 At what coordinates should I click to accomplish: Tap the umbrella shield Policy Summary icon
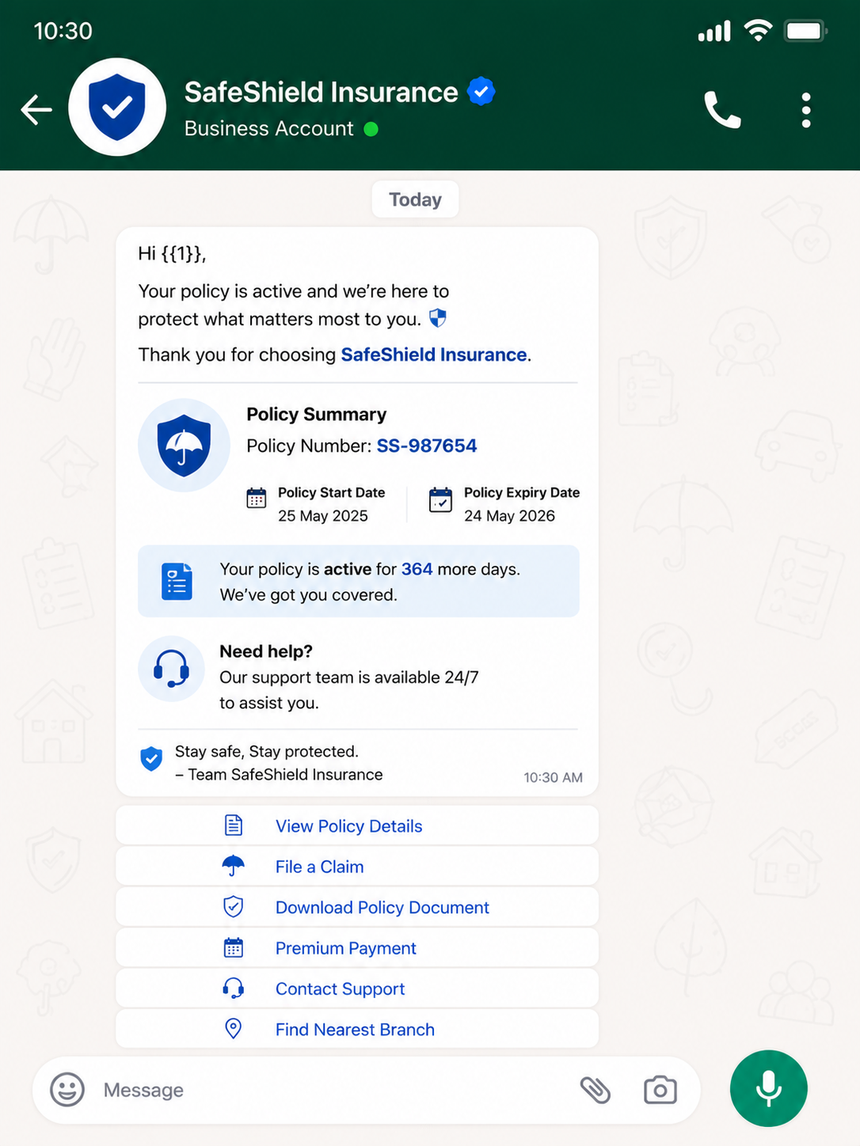[184, 445]
